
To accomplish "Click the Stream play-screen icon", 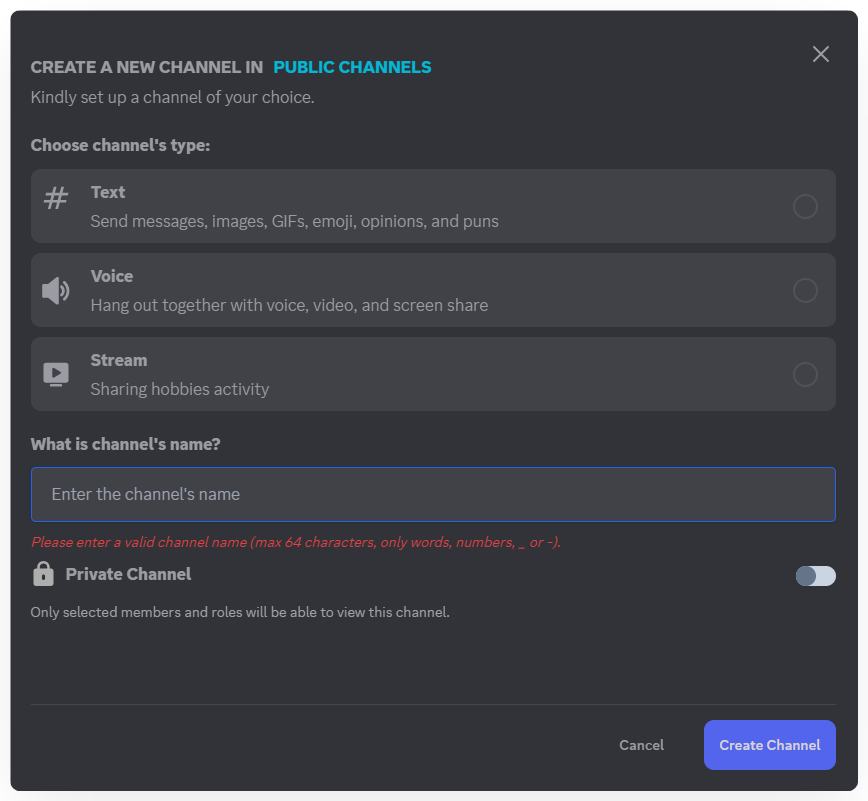I will (x=56, y=374).
